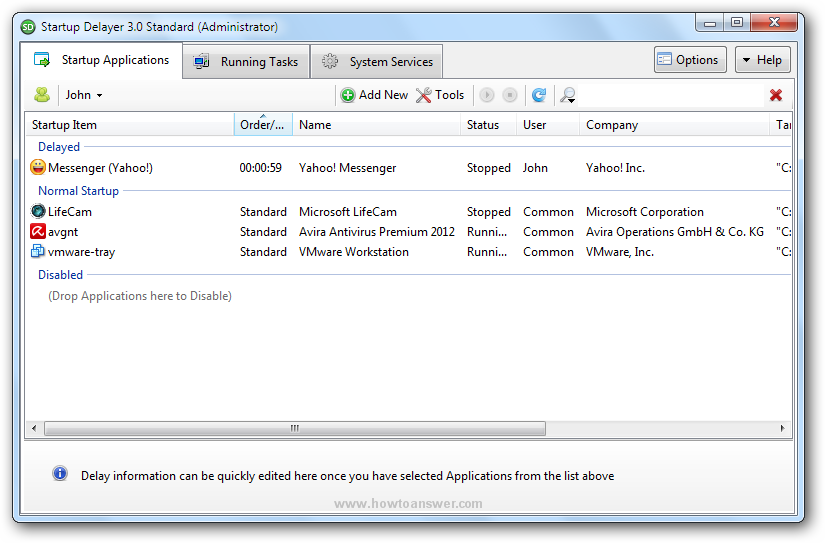The image size is (825, 543).
Task: Click the Avira Operations GmbH company cell
Action: [675, 232]
